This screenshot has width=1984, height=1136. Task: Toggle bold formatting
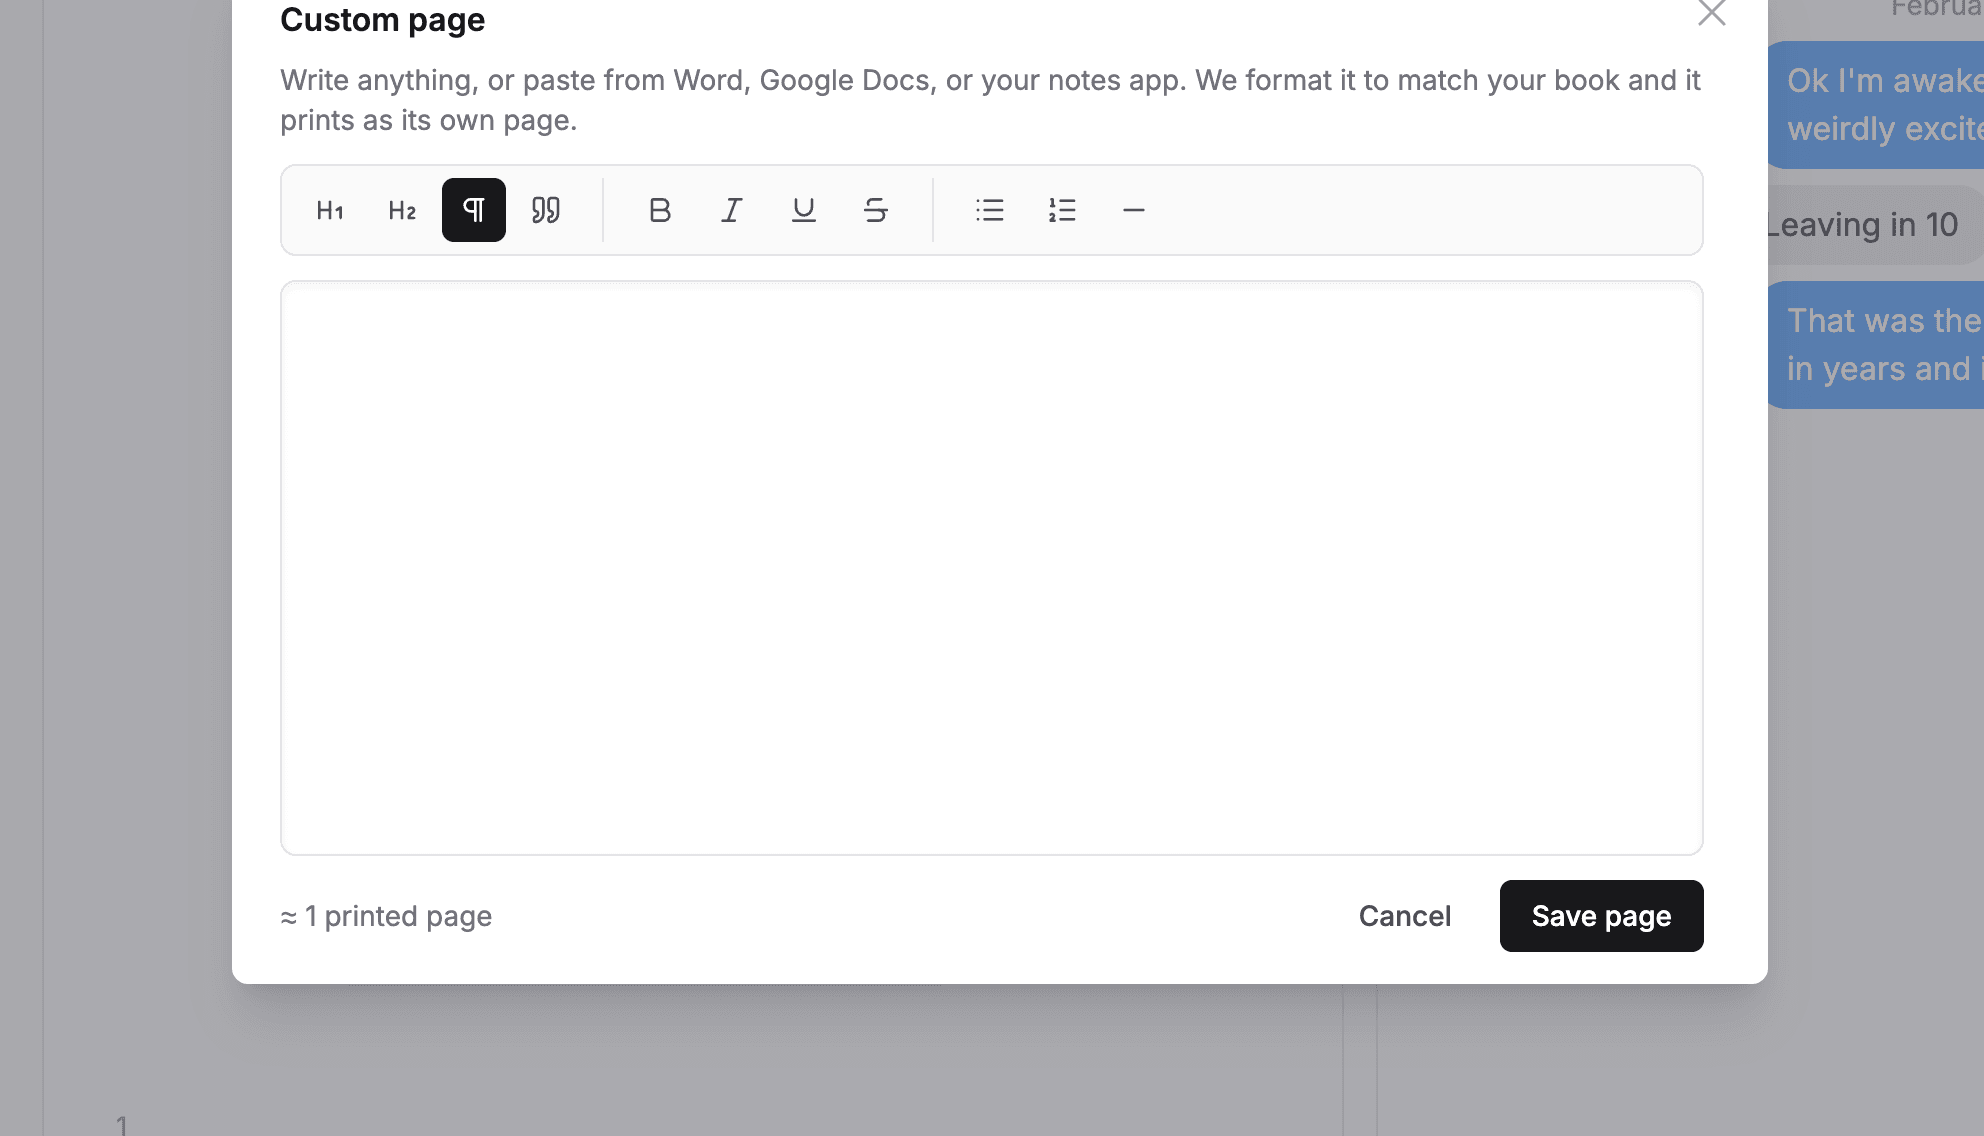point(660,210)
